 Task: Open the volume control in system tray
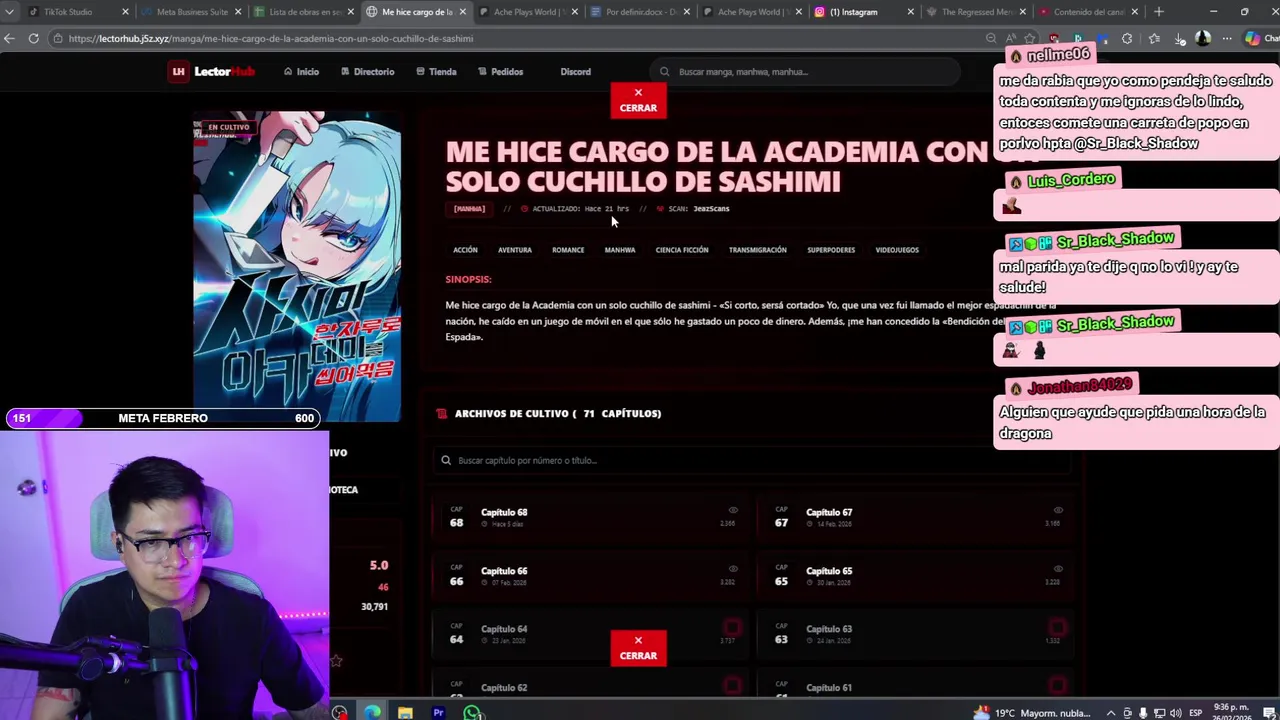1176,712
